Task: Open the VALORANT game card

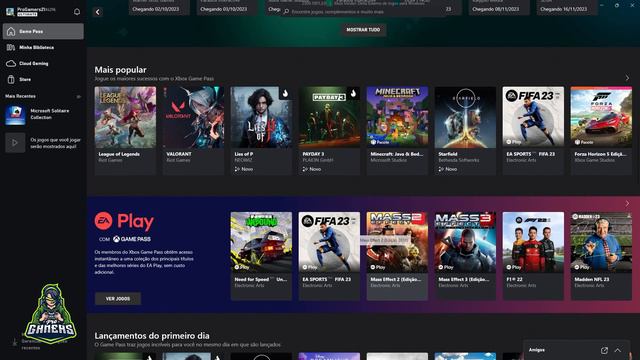Action: [x=193, y=131]
